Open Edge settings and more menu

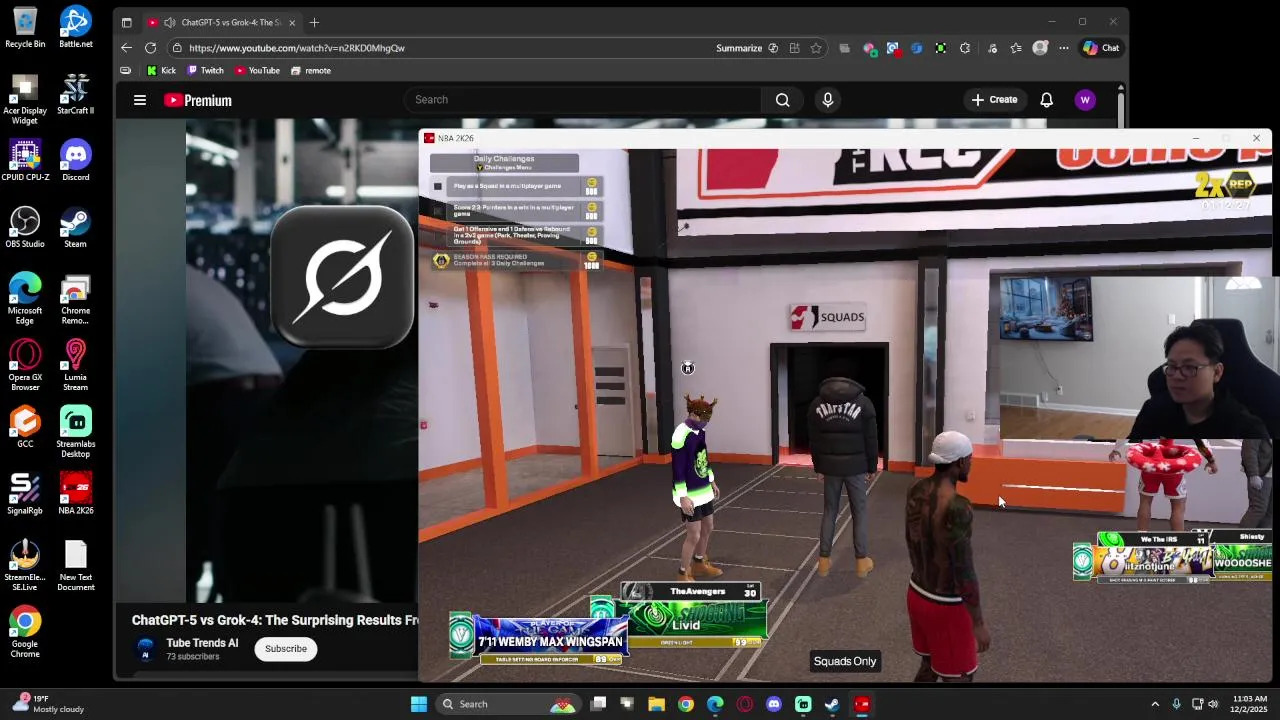pos(1064,48)
